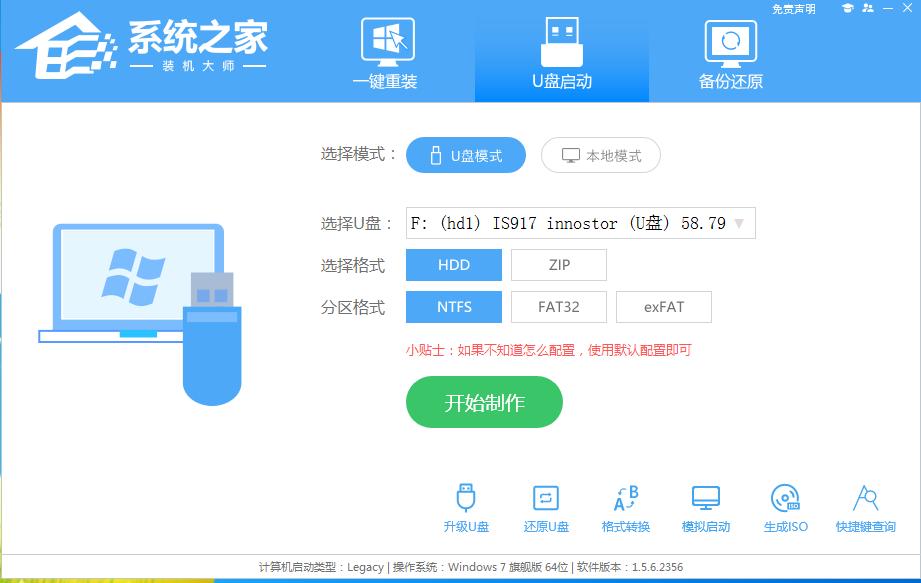Open the USB drive selection dropdown

click(737, 223)
